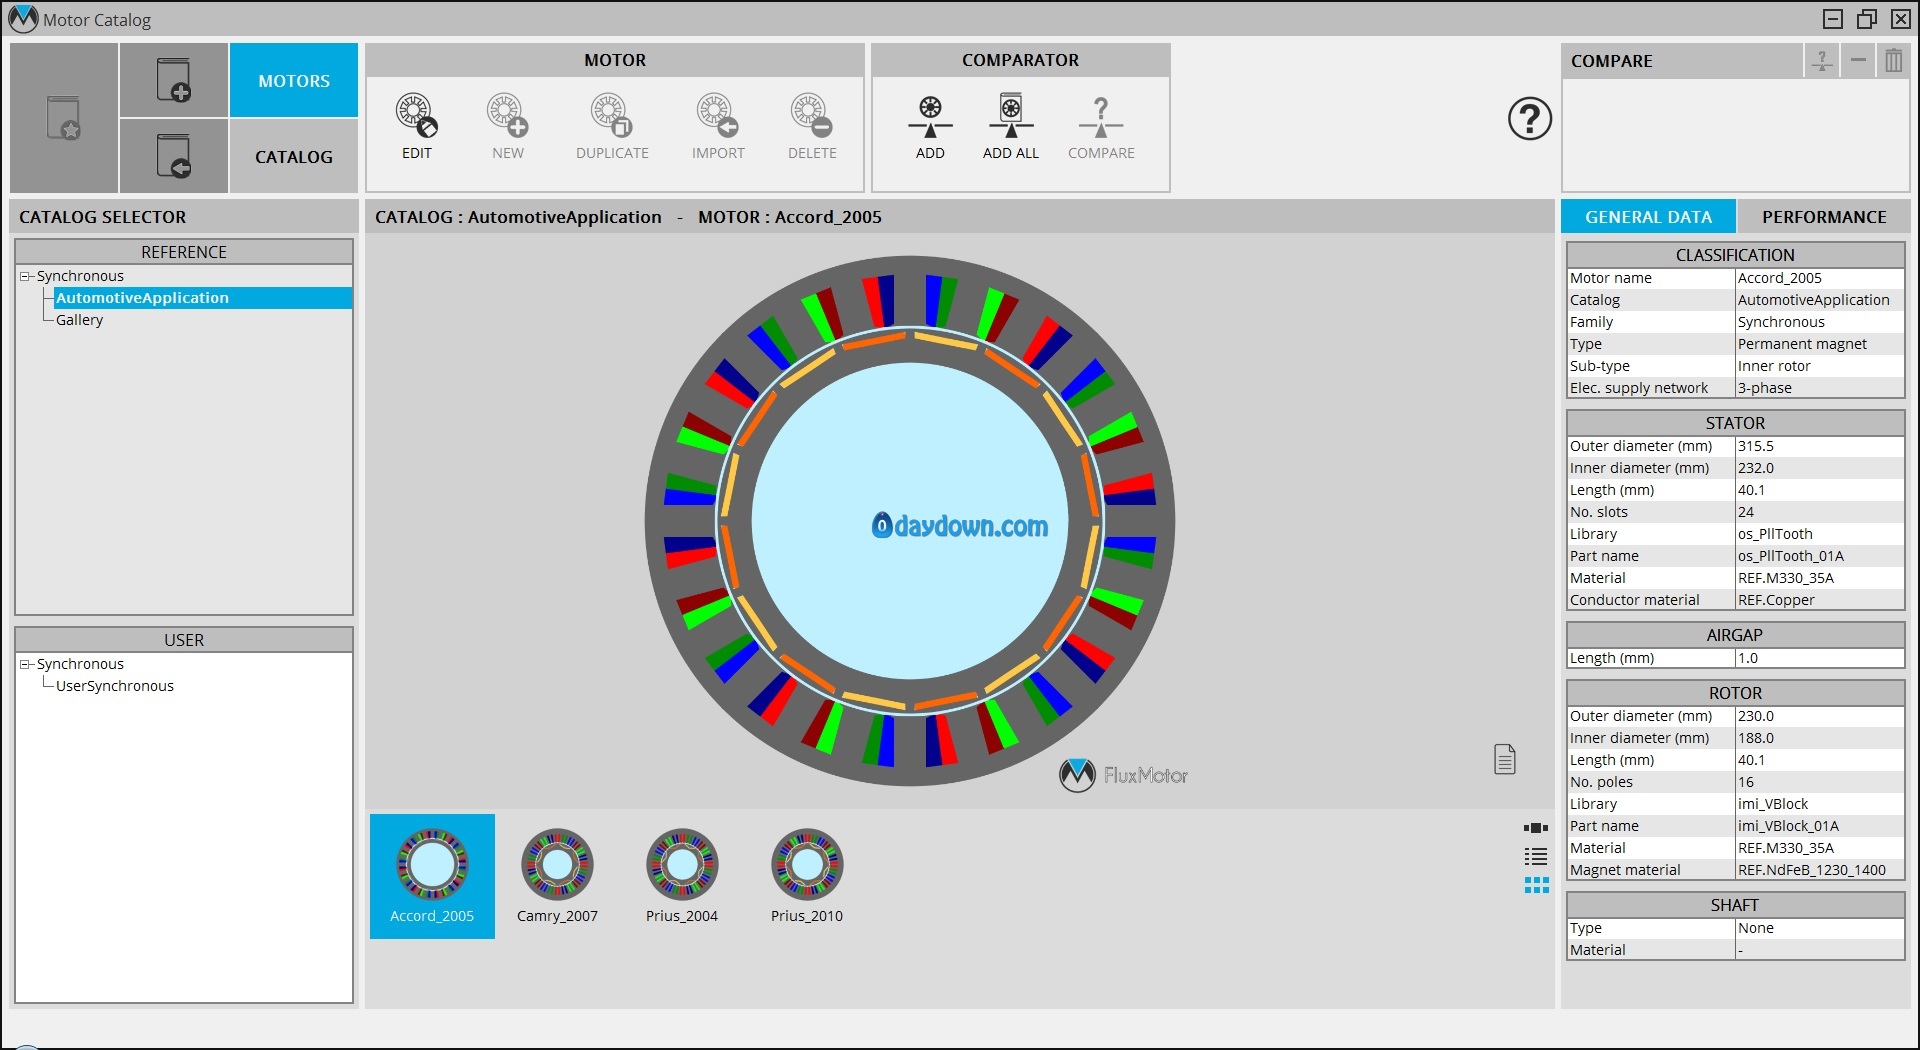Screen dimensions: 1920x1050
Task: Click shaft Type value None
Action: (x=1819, y=928)
